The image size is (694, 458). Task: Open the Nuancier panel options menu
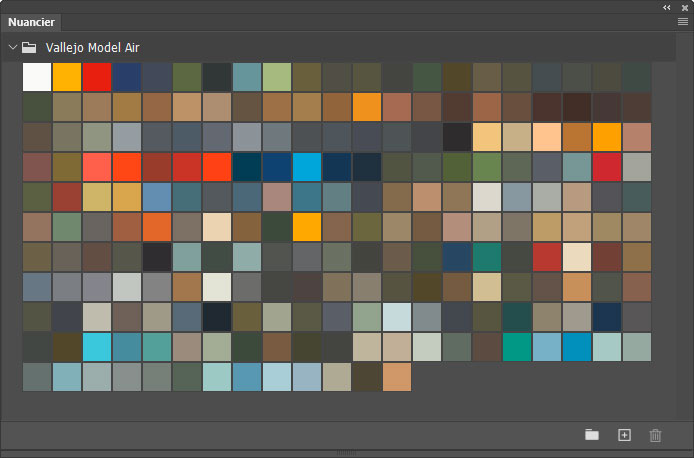tap(682, 21)
